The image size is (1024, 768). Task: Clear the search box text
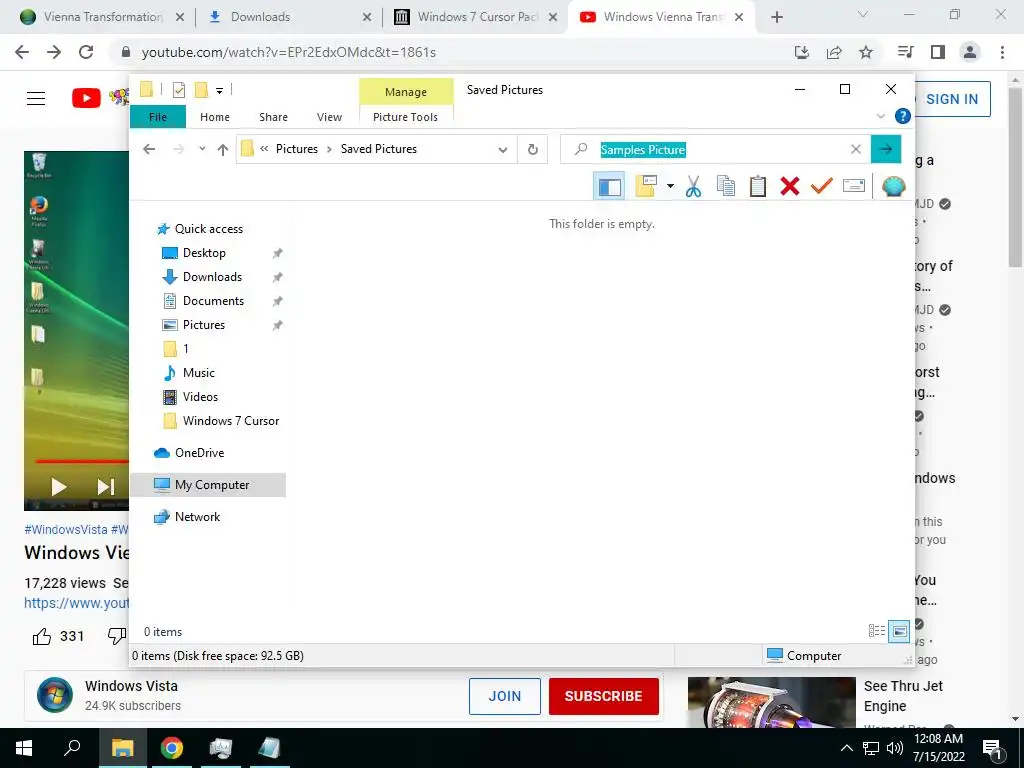click(856, 150)
